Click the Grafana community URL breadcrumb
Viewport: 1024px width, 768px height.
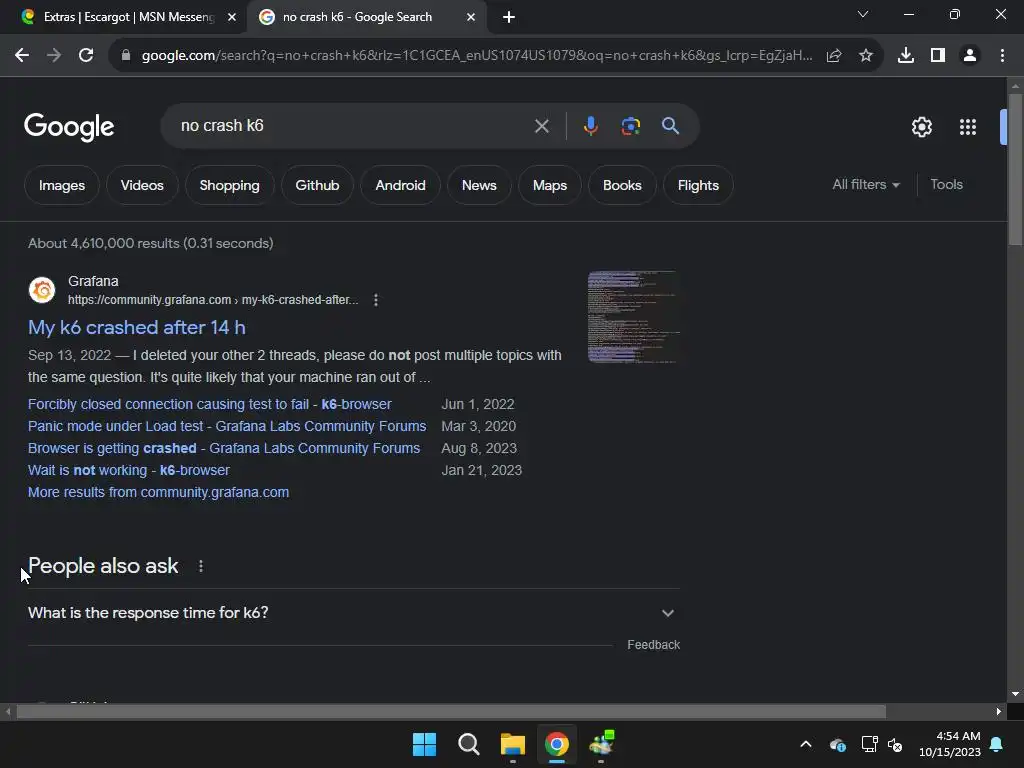tap(213, 300)
